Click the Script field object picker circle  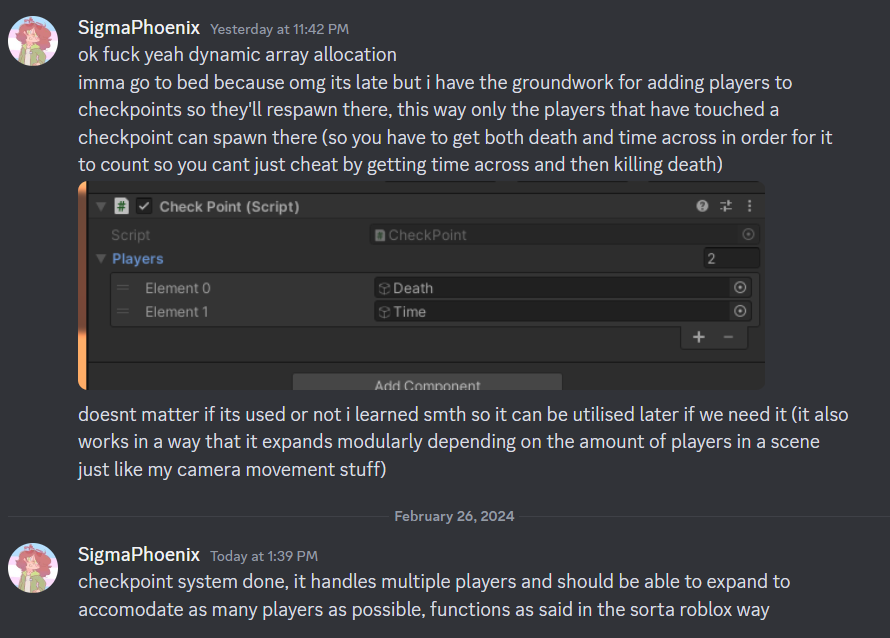[748, 234]
